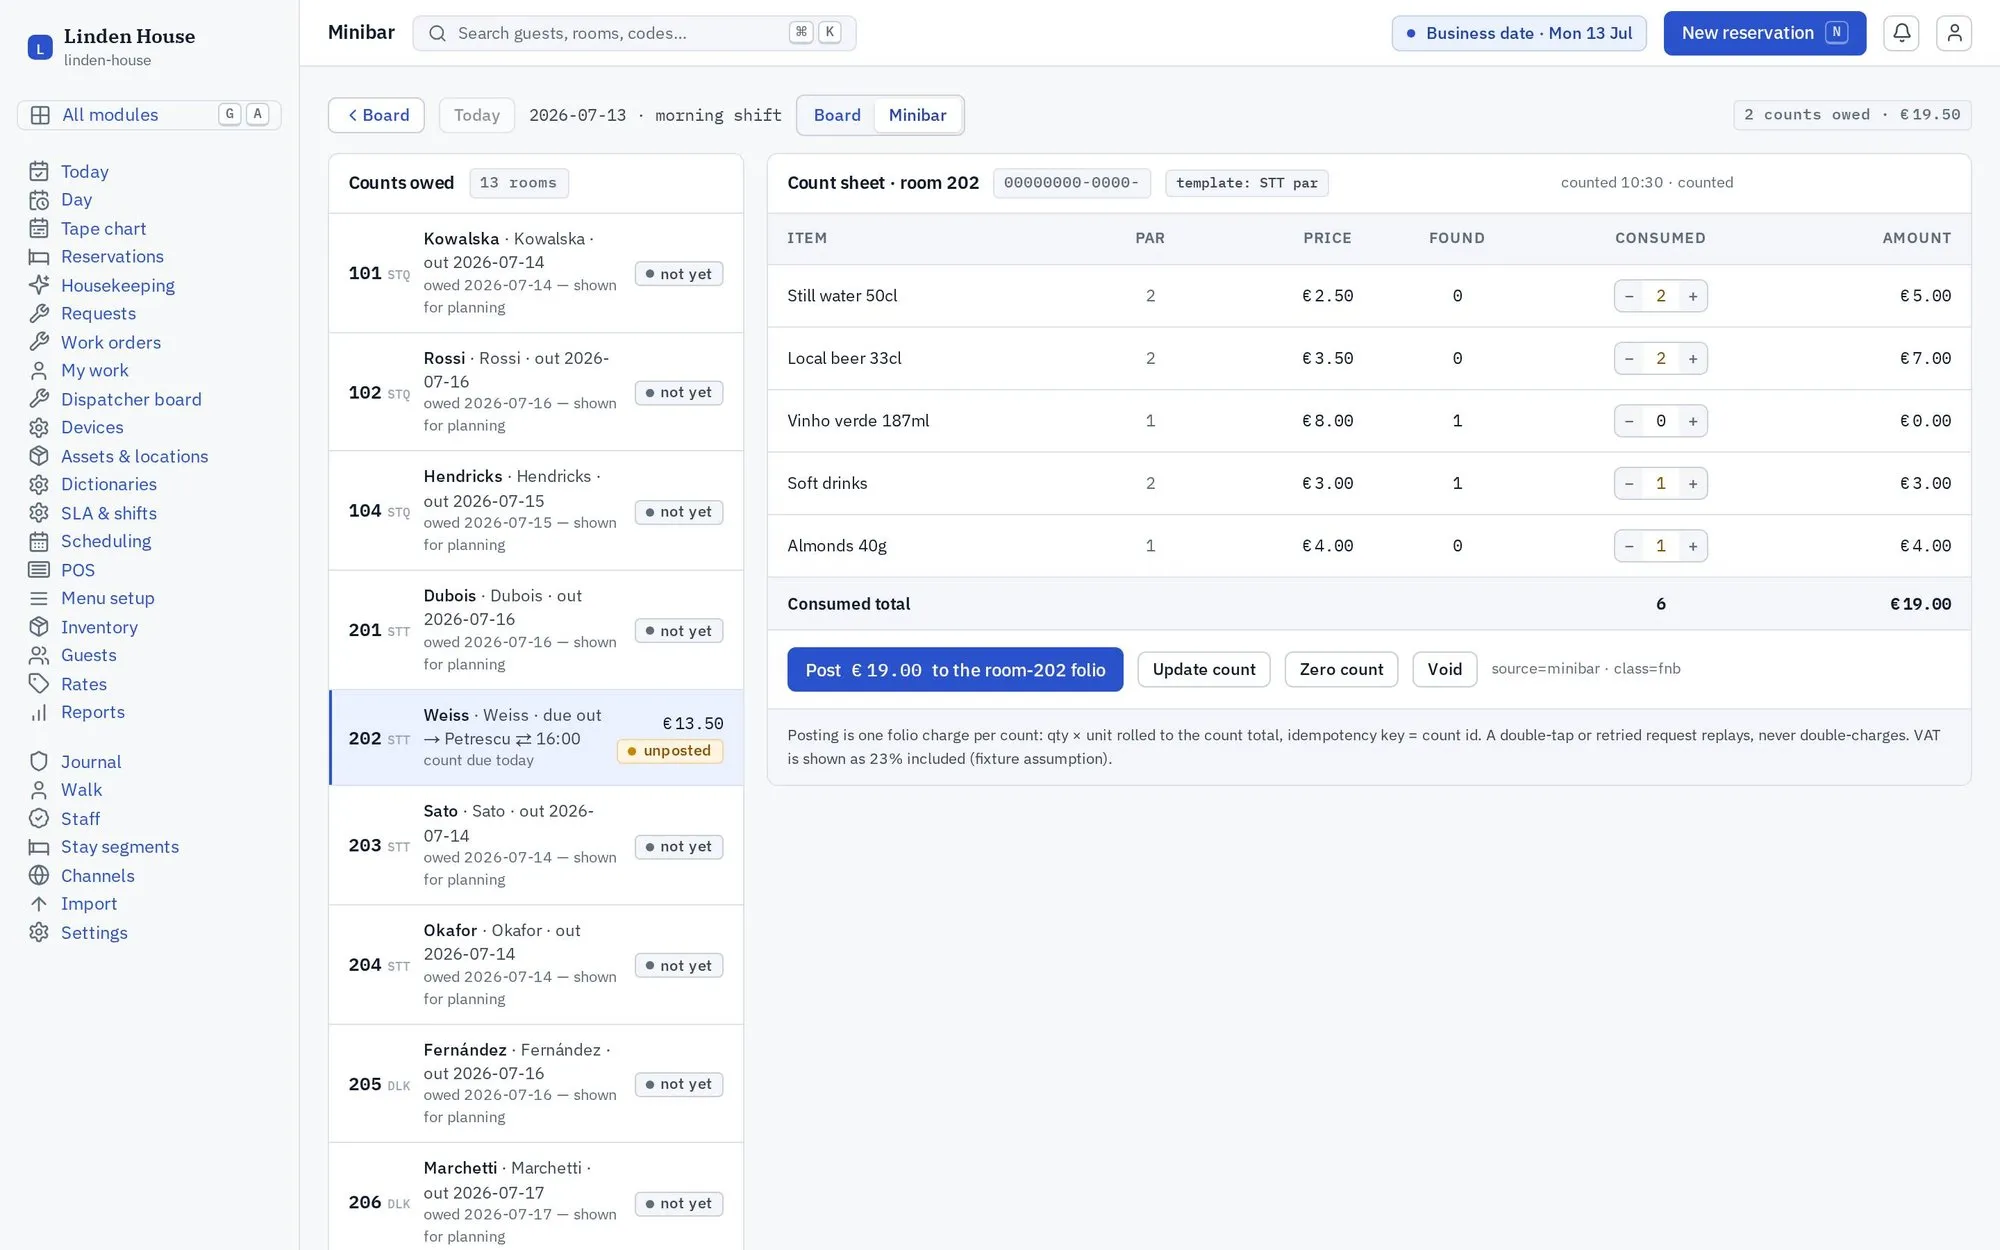This screenshot has width=2000, height=1250.
Task: Open notifications bell icon
Action: [x=1901, y=33]
